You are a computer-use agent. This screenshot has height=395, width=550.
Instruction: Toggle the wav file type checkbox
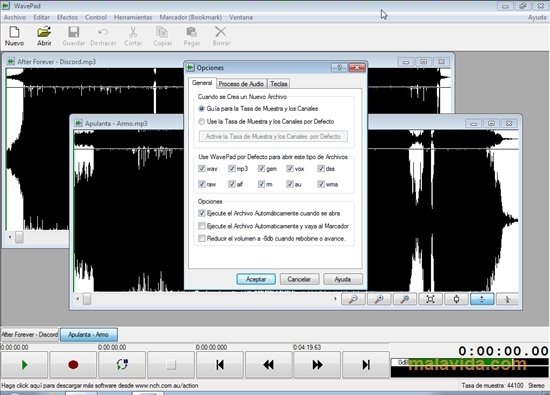point(202,168)
